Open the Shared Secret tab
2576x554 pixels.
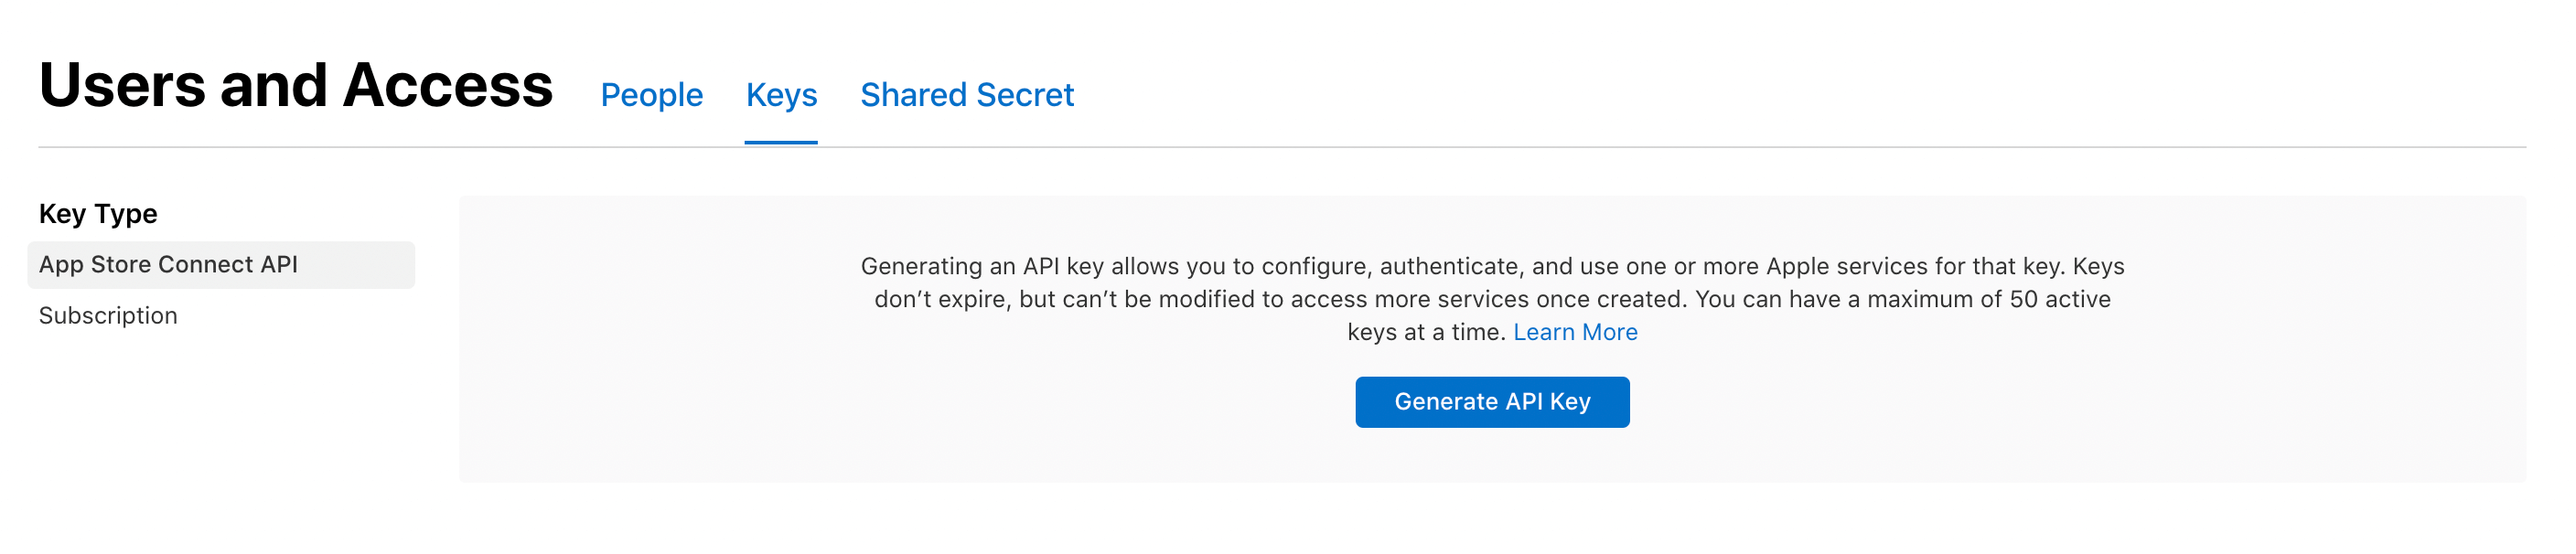(x=966, y=95)
